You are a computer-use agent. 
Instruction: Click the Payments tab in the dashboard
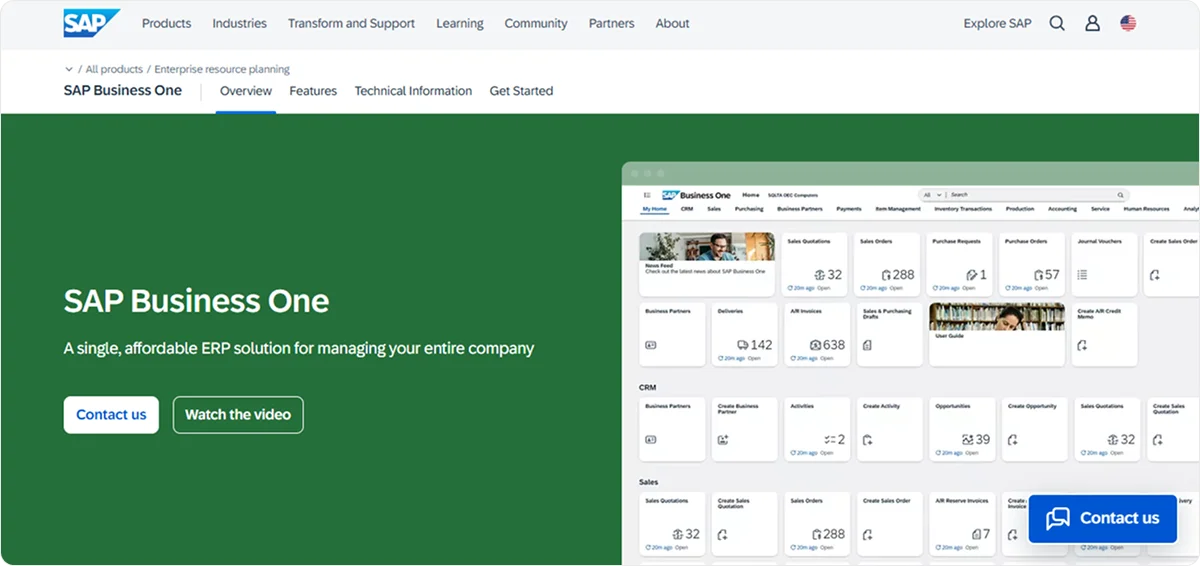(x=849, y=209)
